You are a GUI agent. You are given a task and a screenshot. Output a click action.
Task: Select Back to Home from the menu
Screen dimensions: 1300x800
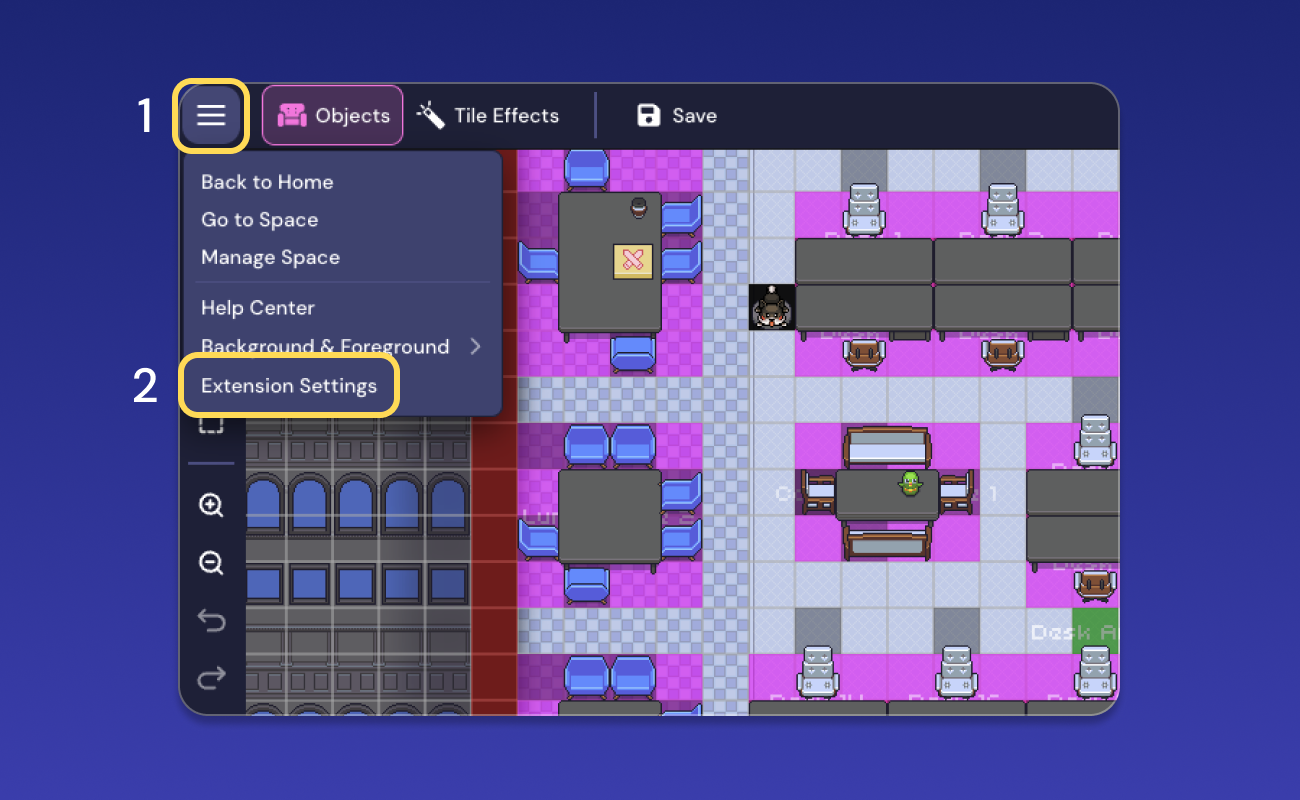[267, 182]
